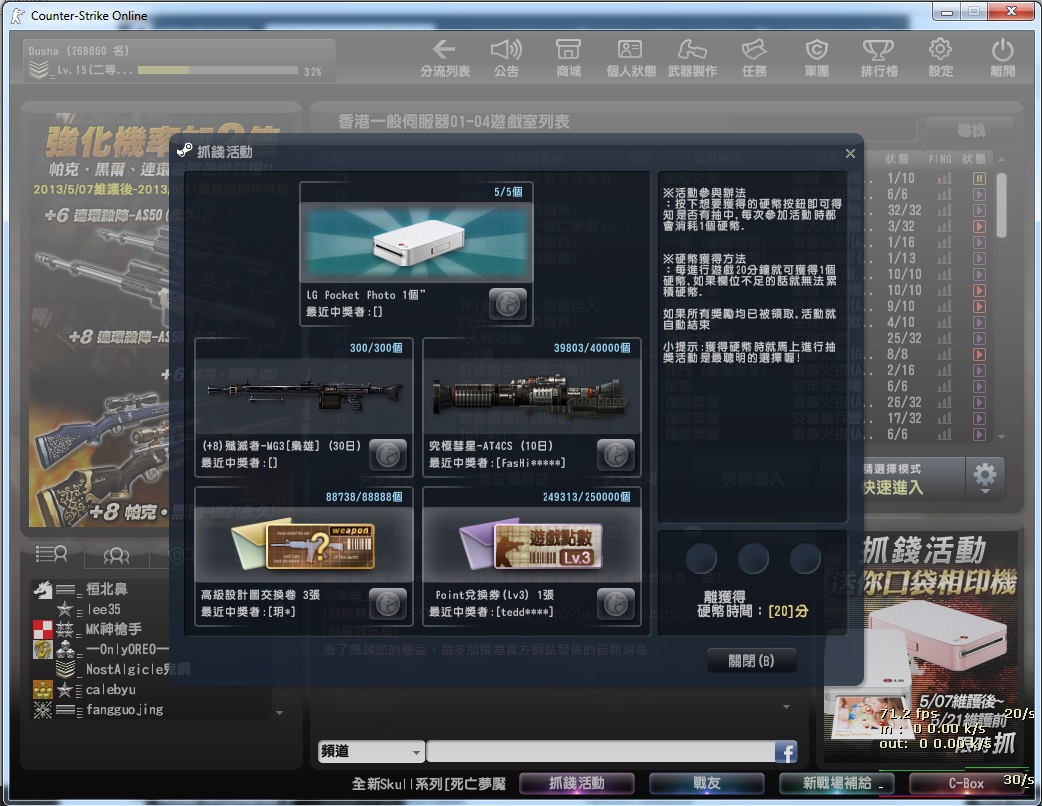Click status icon on the 3/32 row
This screenshot has width=1042, height=806.
979,227
